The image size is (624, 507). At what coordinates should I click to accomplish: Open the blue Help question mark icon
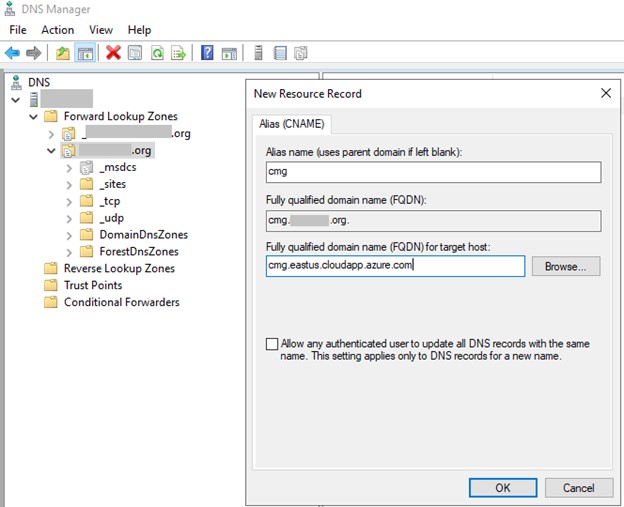[207, 53]
